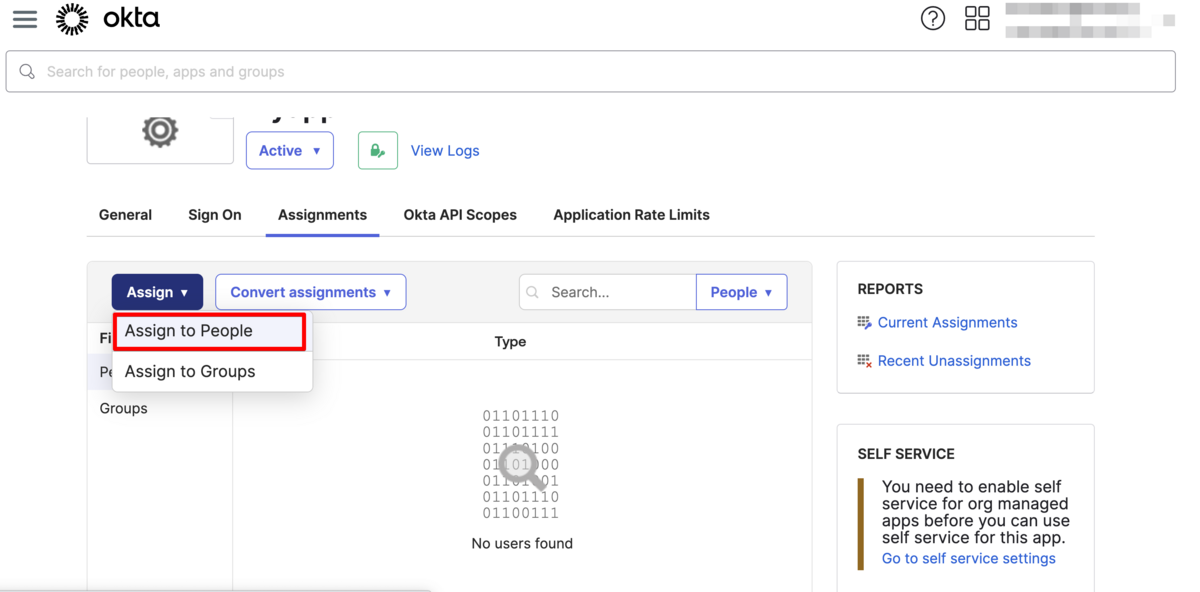Switch to the Sign On tab
Screen dimensions: 1200x592
point(215,215)
